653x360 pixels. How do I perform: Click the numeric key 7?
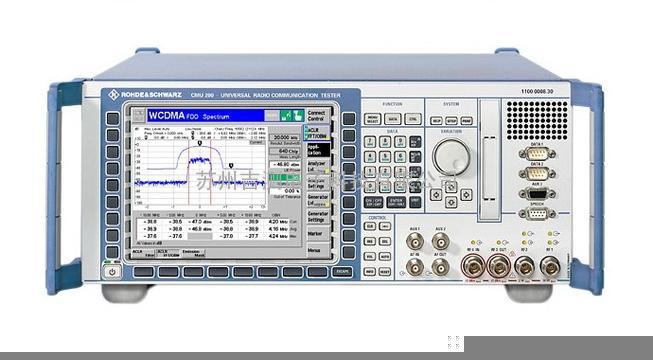coord(370,142)
